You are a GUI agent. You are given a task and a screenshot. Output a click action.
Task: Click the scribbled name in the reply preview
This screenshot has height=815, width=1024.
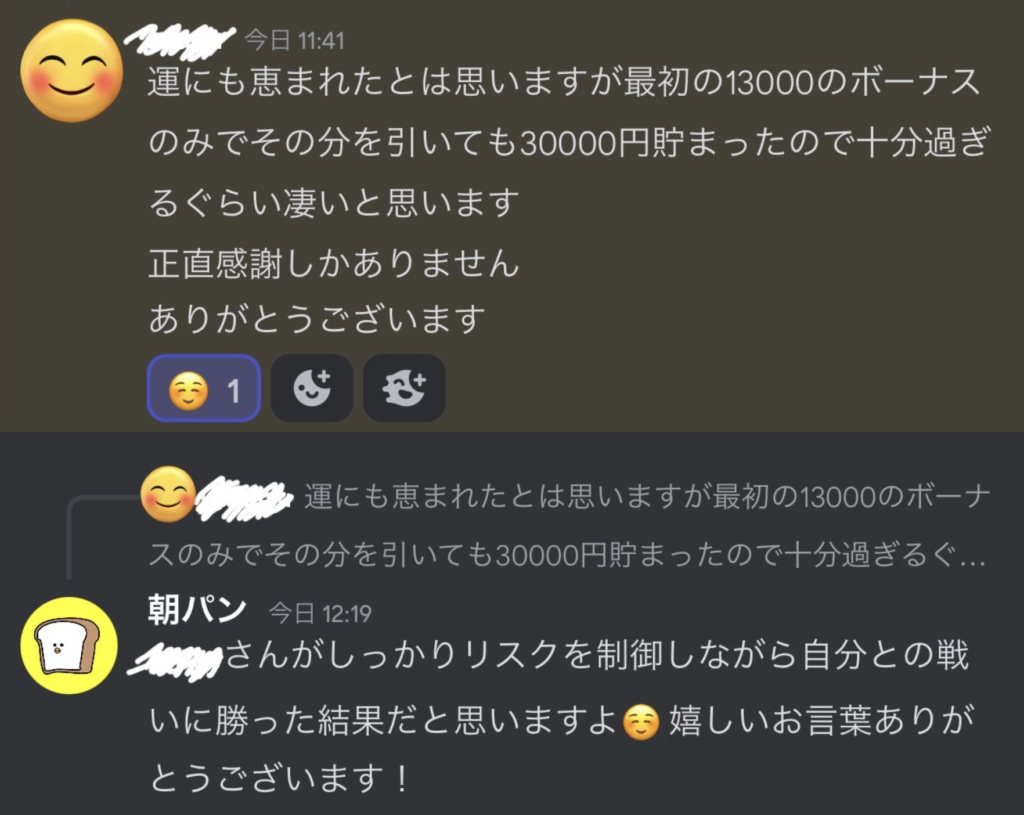point(244,498)
